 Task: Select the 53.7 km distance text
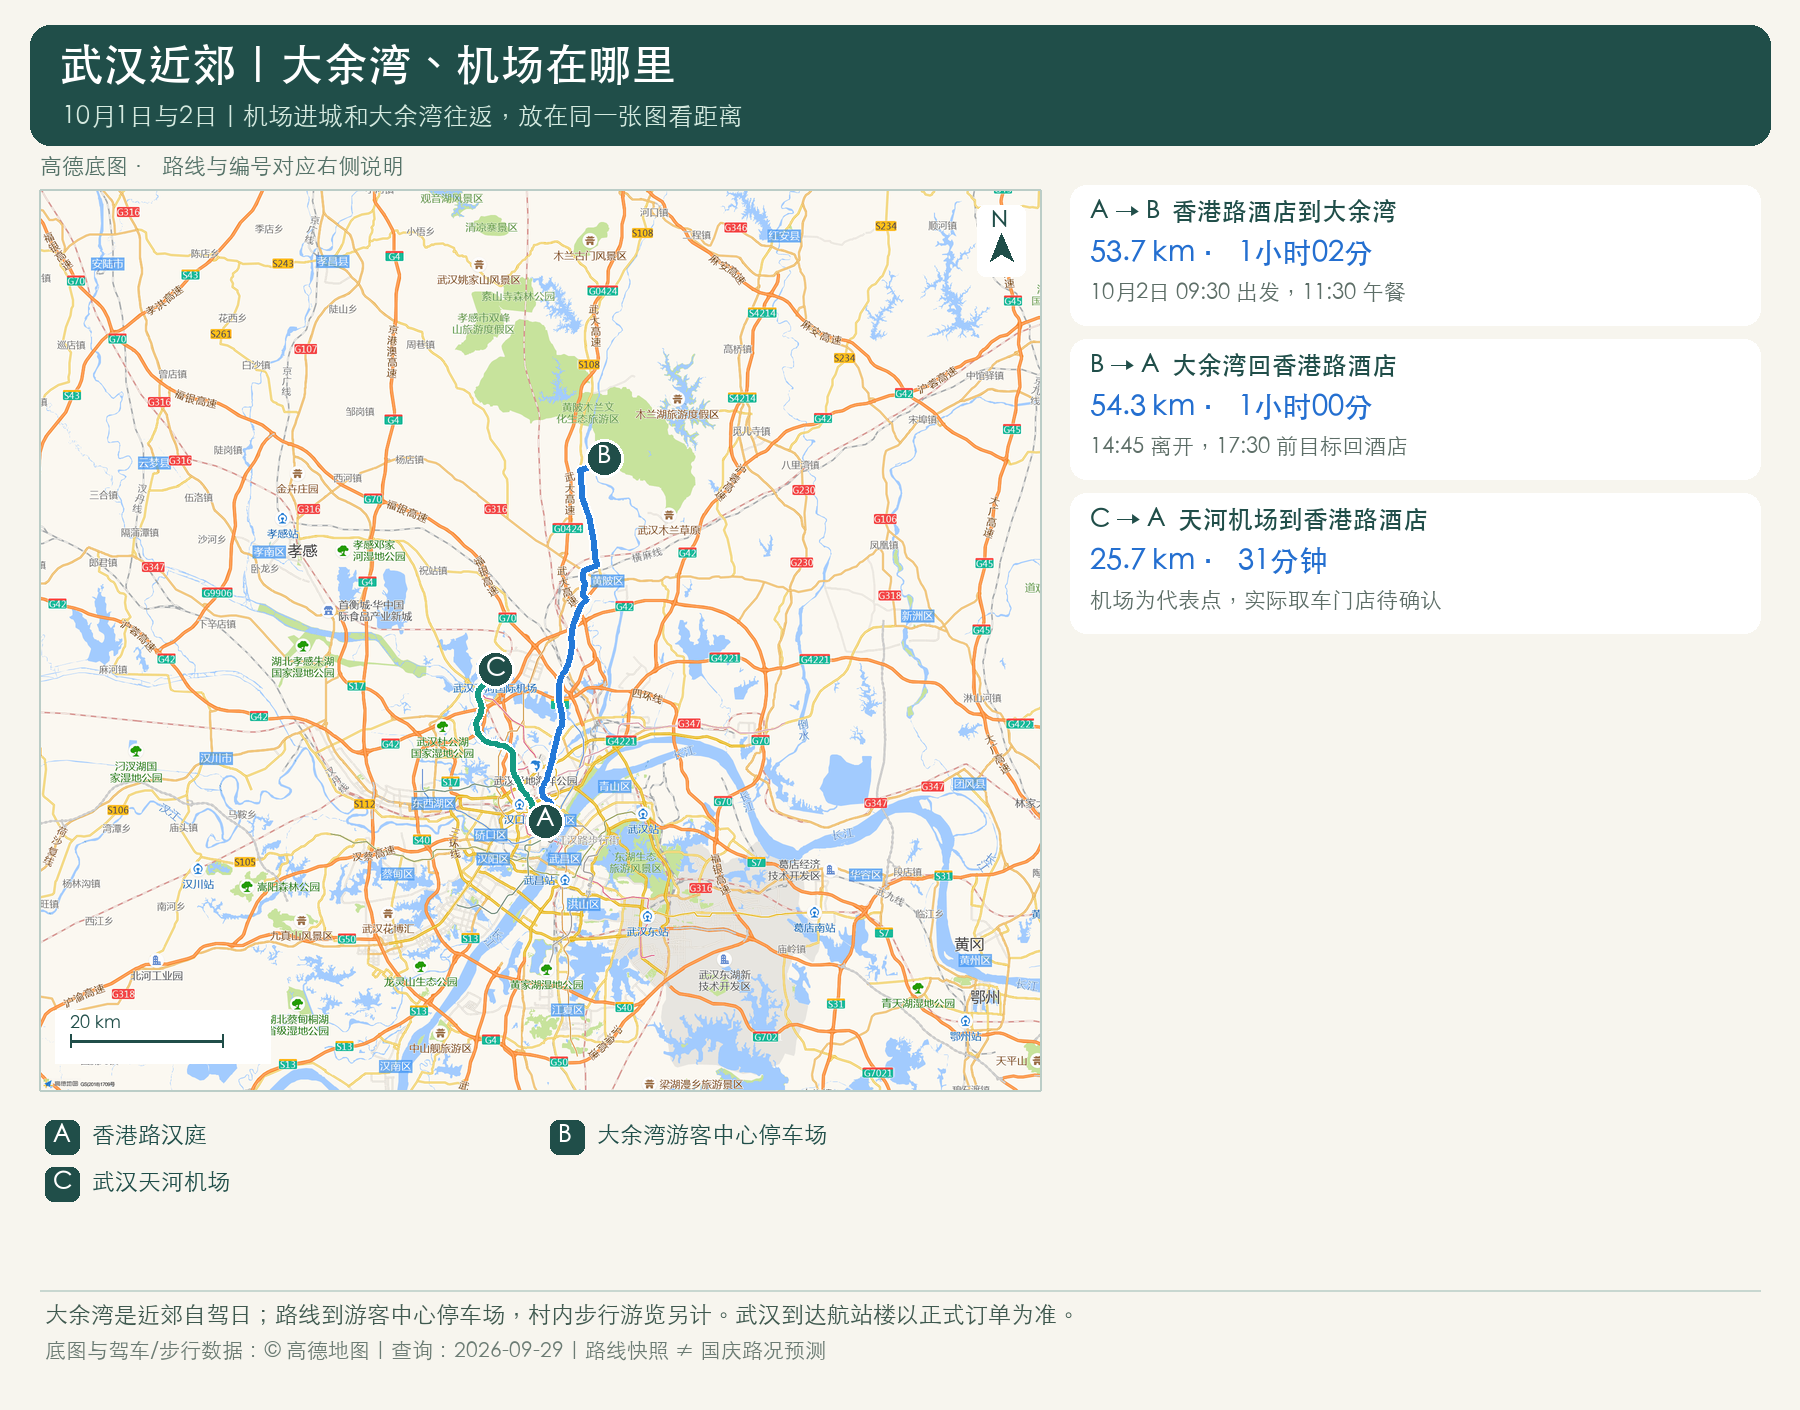click(x=1142, y=252)
